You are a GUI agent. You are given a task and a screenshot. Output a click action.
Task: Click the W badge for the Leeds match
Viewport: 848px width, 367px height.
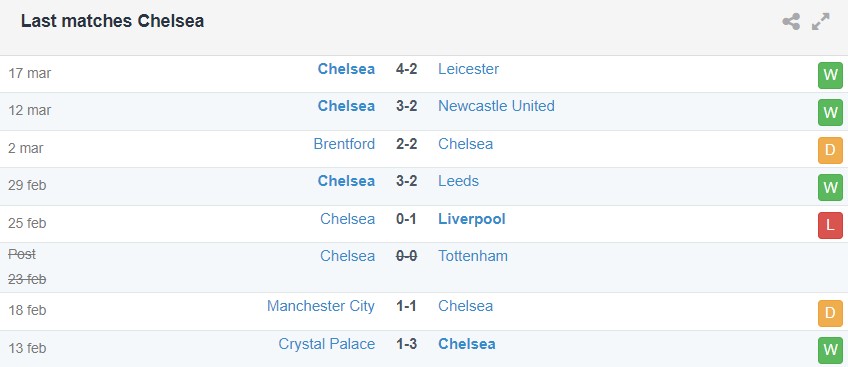point(830,188)
